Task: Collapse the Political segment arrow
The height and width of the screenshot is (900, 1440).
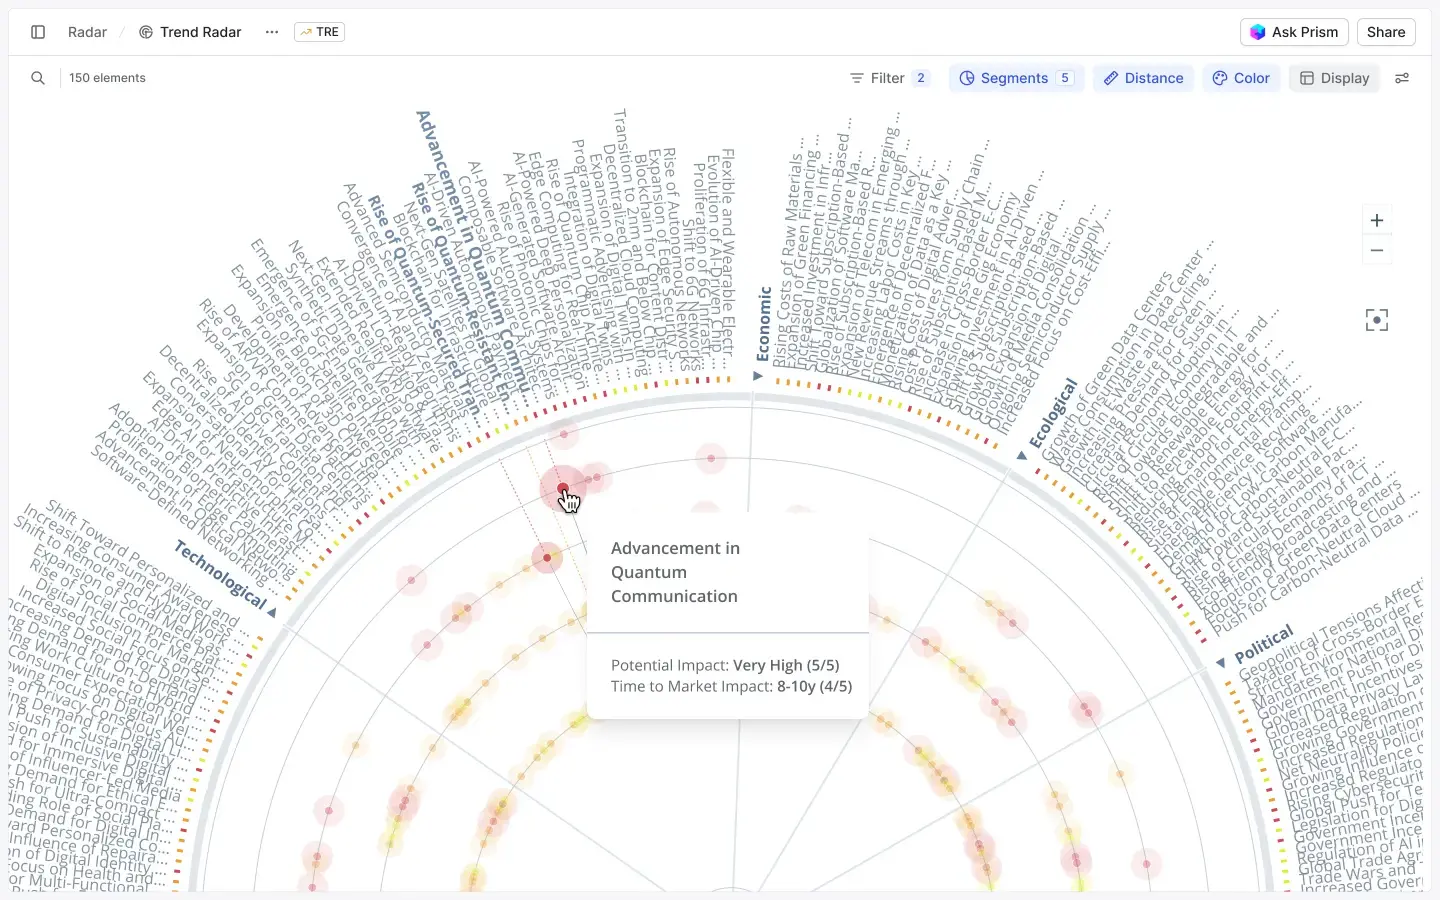Action: point(1221,662)
